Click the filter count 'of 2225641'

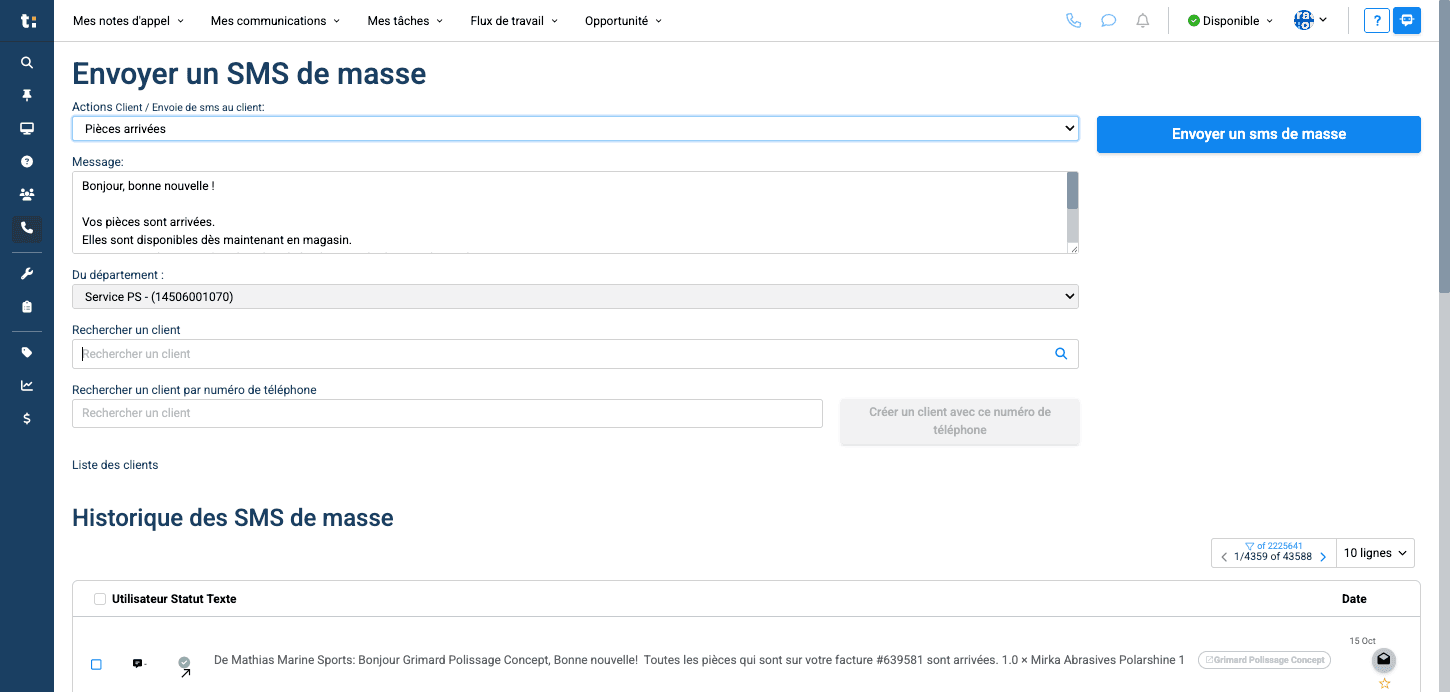pos(1274,546)
